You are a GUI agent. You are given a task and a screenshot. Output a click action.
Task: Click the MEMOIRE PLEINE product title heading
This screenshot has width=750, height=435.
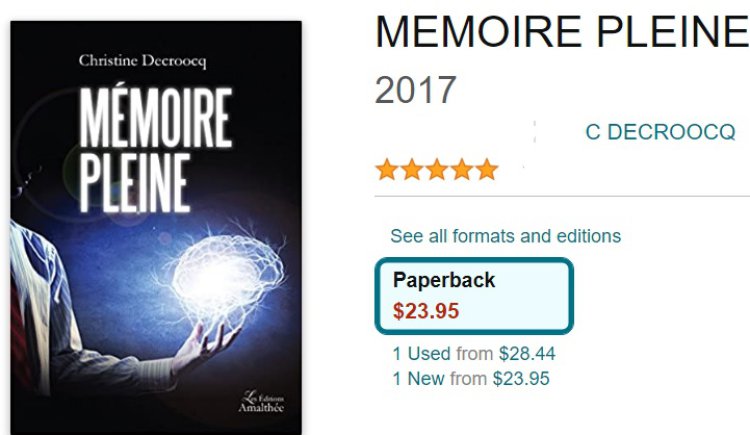click(x=562, y=32)
